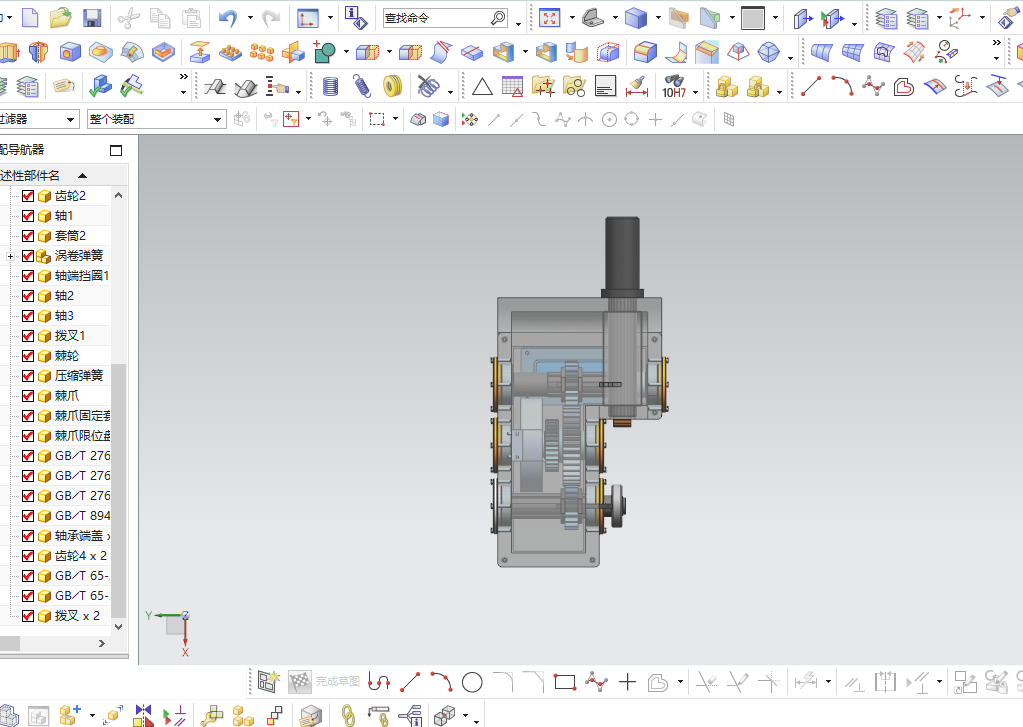Select 轴端挡圈1 in the component tree

(81, 276)
